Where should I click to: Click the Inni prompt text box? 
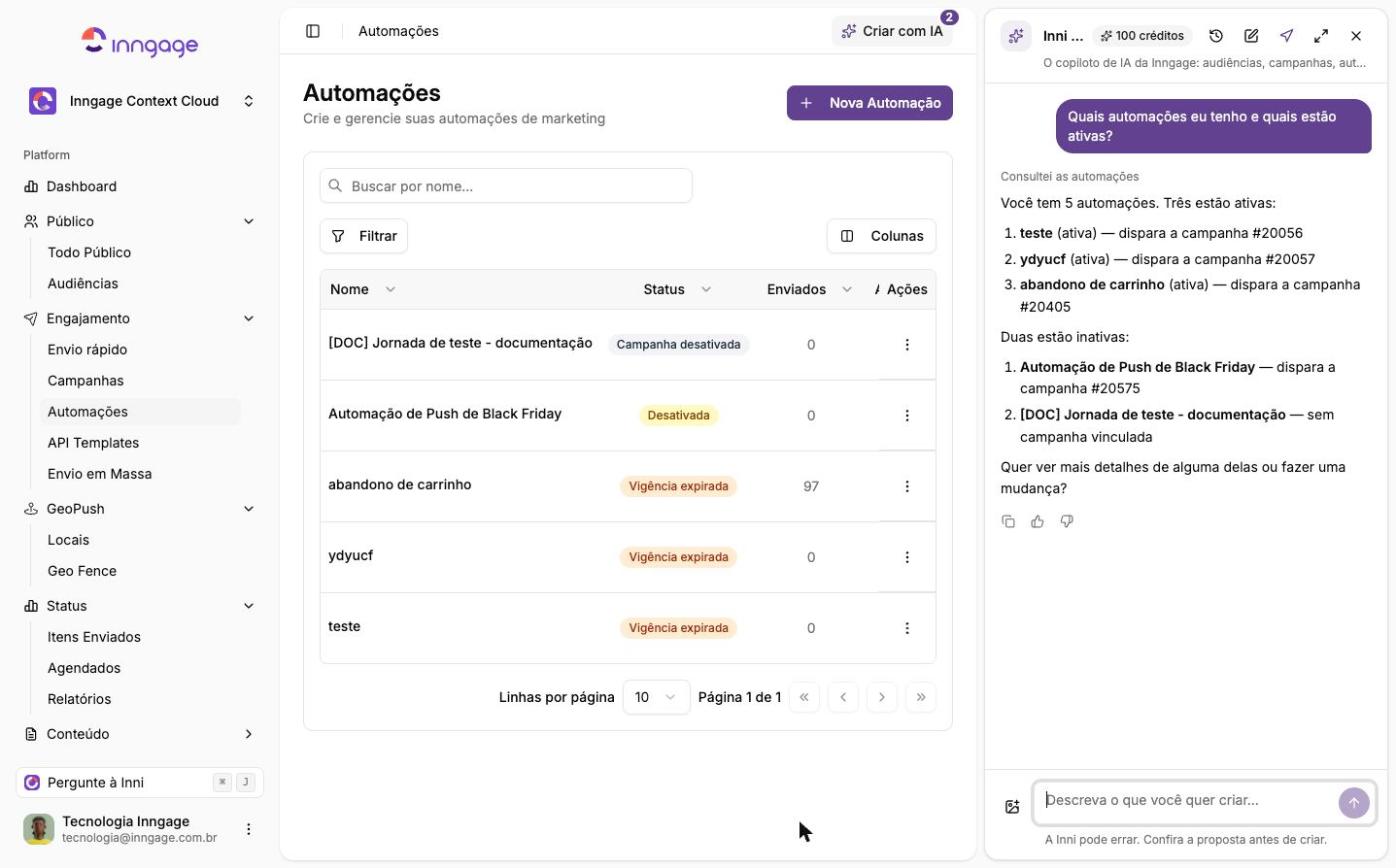[1187, 801]
